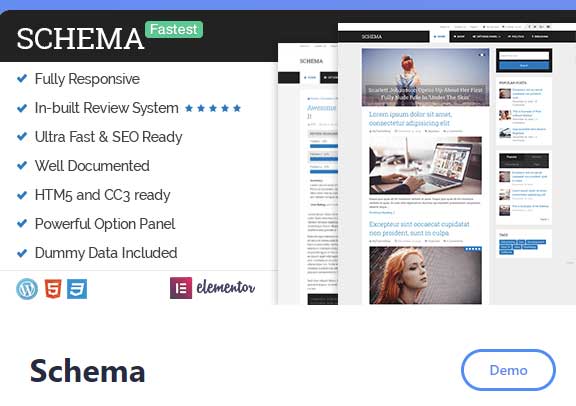Click the WordPress logo icon

point(27,289)
